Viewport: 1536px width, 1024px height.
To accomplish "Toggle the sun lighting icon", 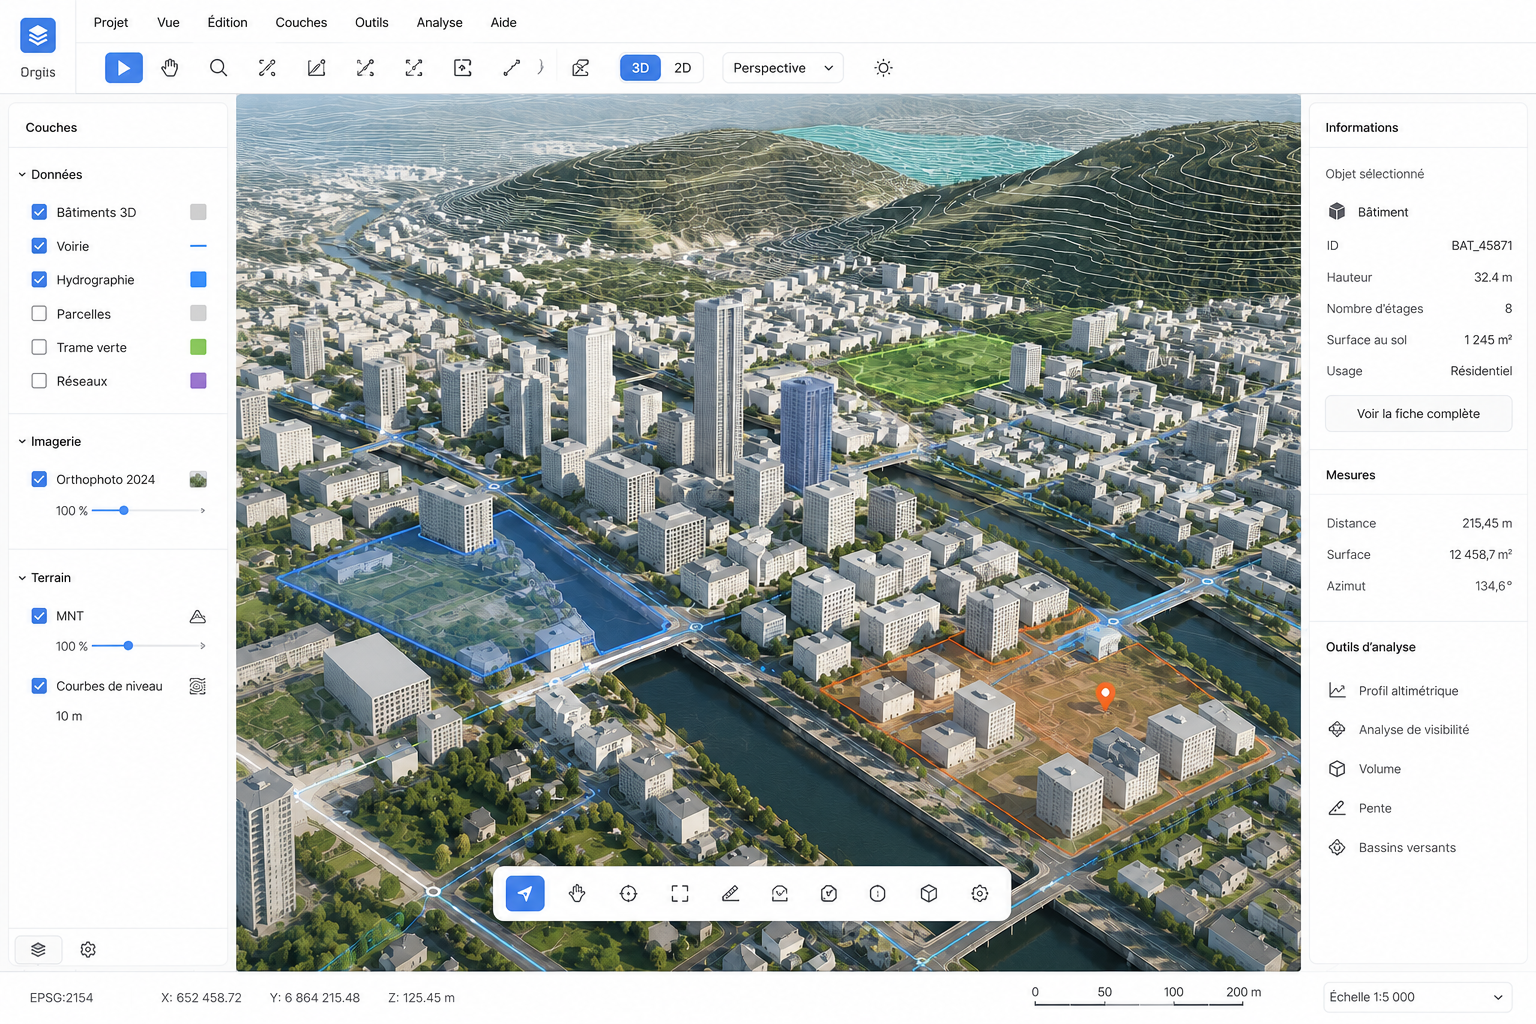I will click(x=883, y=68).
